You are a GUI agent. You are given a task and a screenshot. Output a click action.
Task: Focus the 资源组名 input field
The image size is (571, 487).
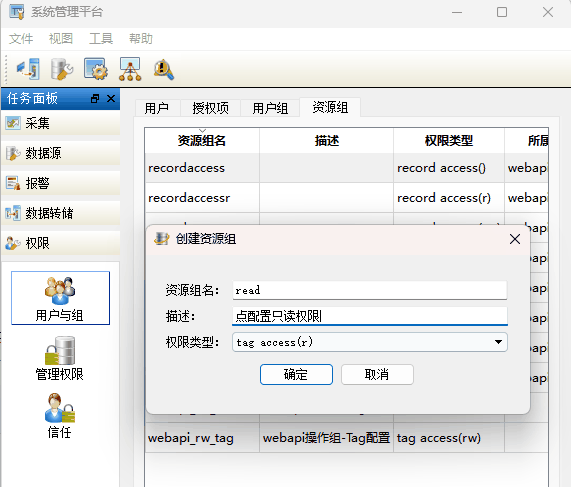(x=369, y=290)
